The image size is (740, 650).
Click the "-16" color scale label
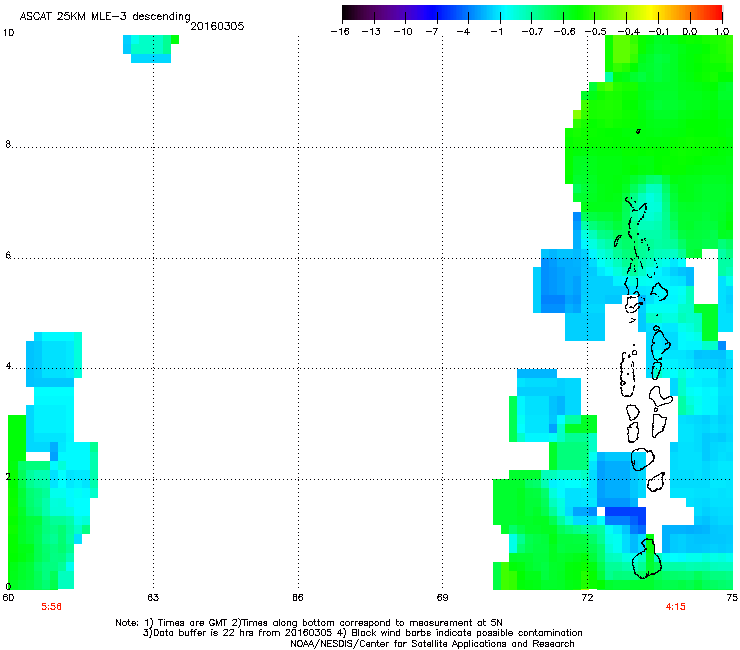(340, 32)
